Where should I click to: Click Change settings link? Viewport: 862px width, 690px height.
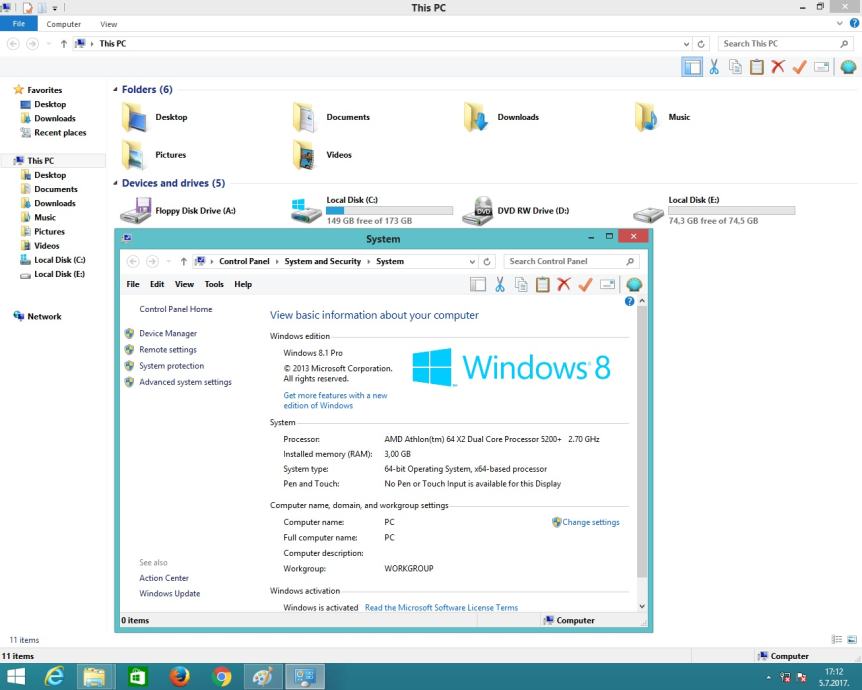[x=590, y=522]
